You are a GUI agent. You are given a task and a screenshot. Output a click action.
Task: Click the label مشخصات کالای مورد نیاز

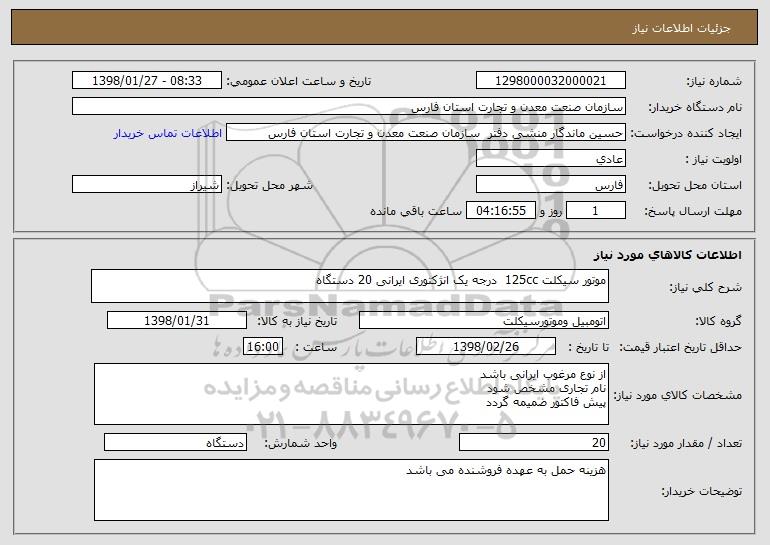pyautogui.click(x=678, y=395)
